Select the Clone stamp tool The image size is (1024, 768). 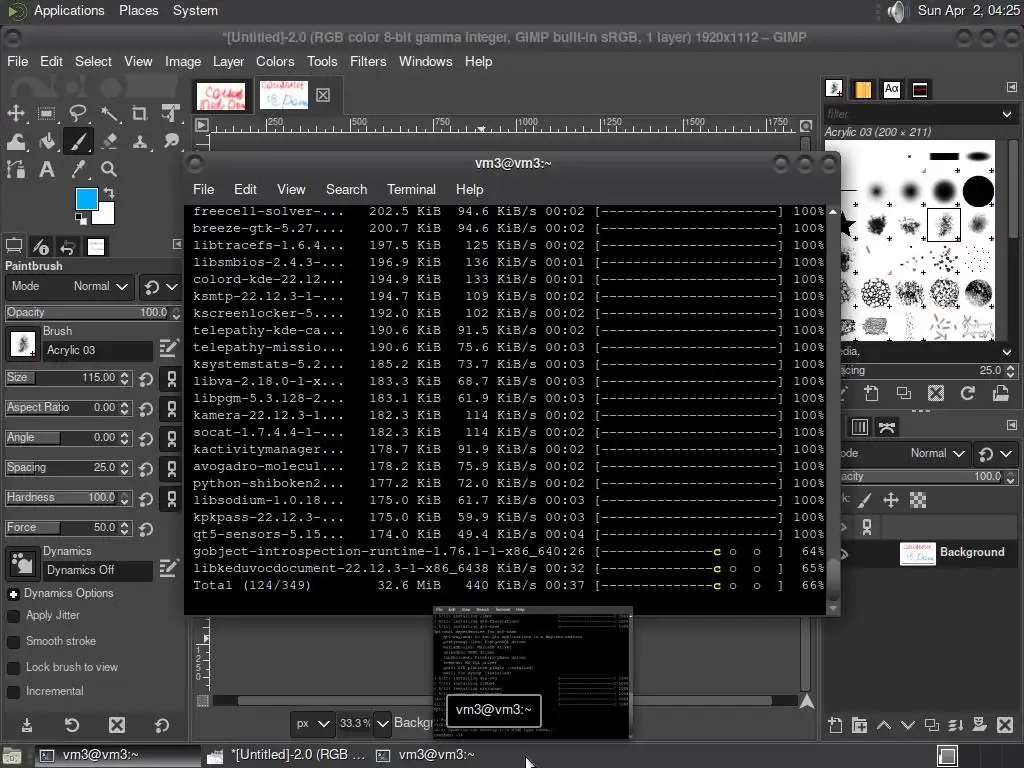(x=140, y=141)
